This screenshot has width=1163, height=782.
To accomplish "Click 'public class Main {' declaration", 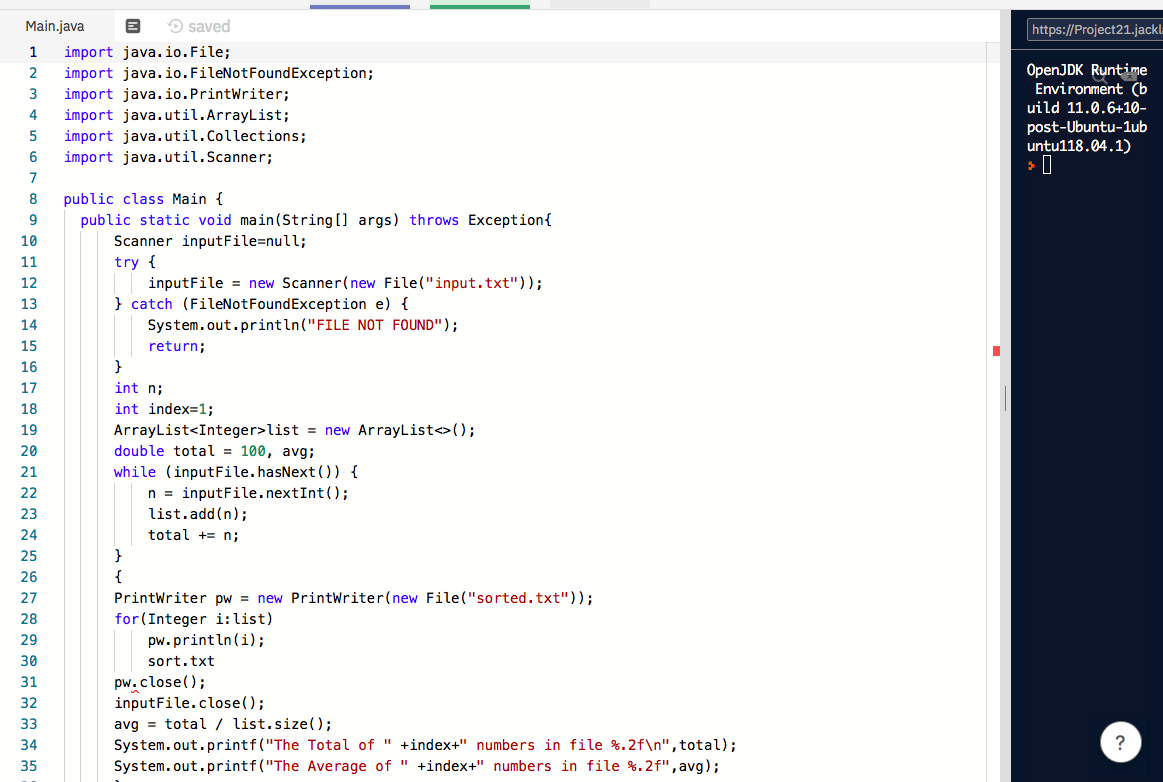I will point(143,200).
